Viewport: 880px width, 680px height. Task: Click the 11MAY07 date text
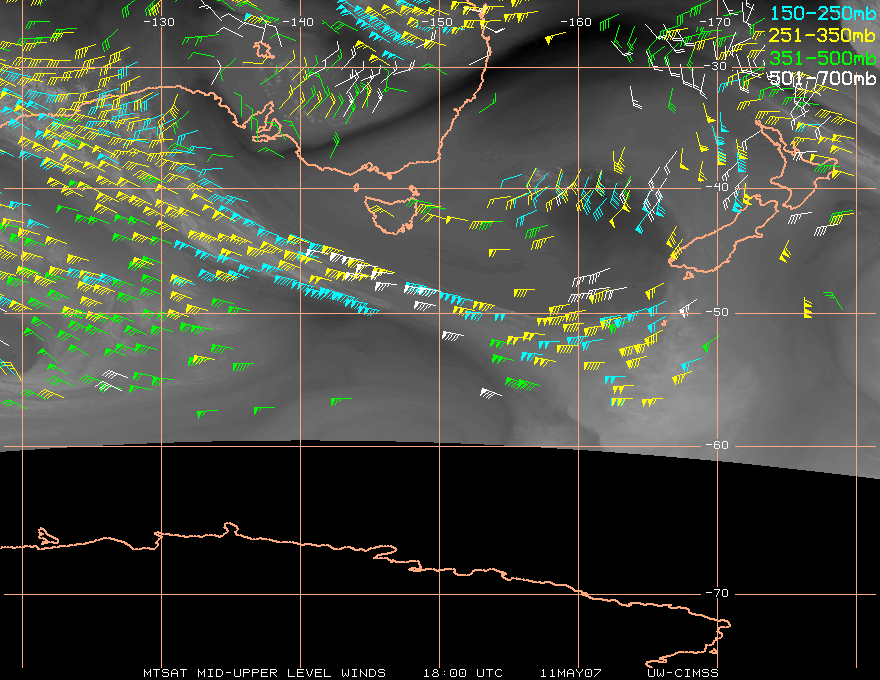[x=571, y=673]
